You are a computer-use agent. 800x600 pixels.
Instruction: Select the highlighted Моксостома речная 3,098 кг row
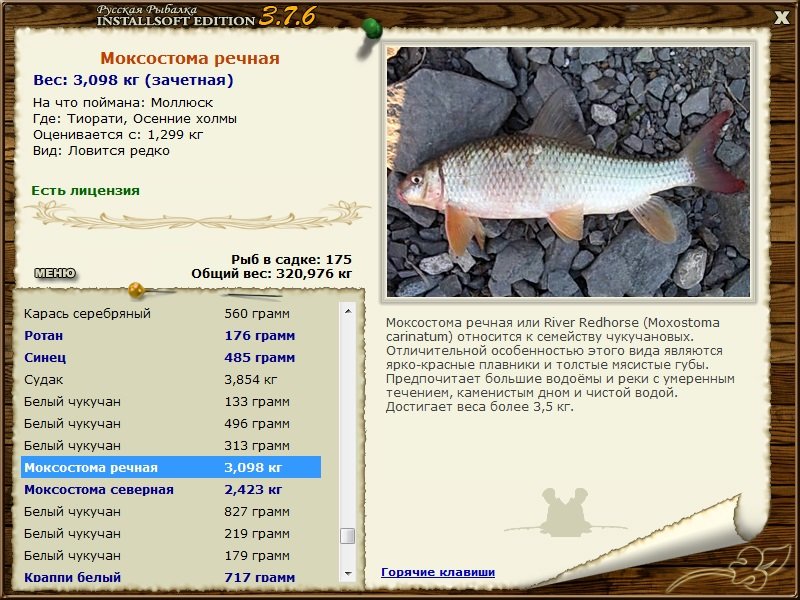coord(171,467)
